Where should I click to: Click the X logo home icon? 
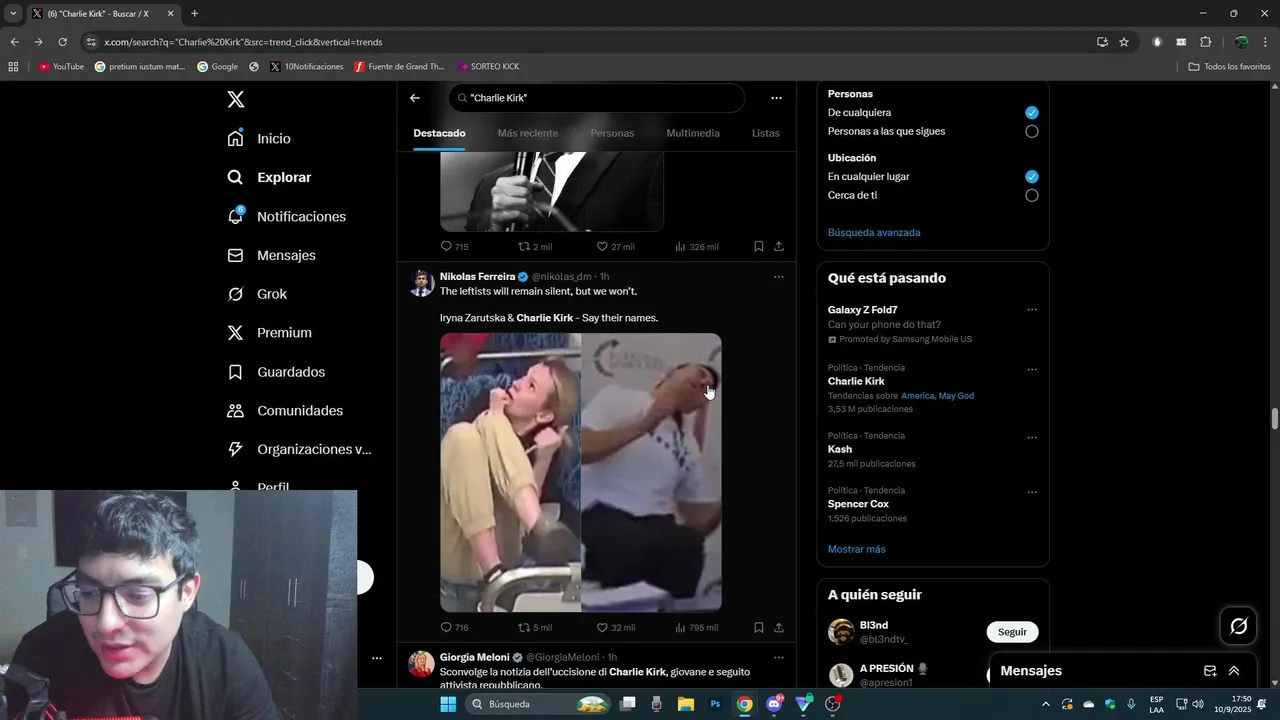(x=236, y=99)
